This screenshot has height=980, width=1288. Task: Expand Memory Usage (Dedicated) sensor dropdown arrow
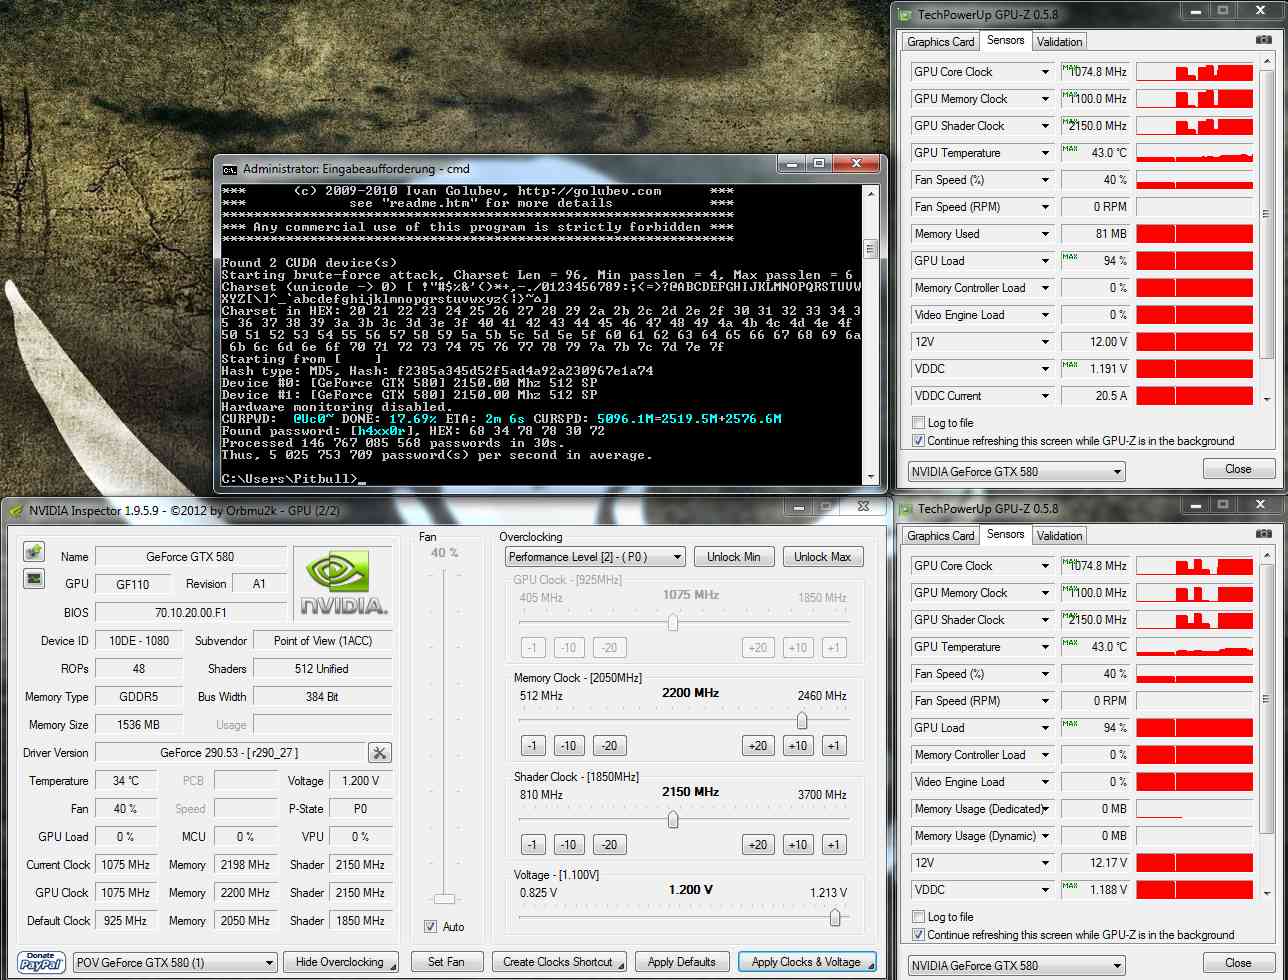click(x=1046, y=809)
